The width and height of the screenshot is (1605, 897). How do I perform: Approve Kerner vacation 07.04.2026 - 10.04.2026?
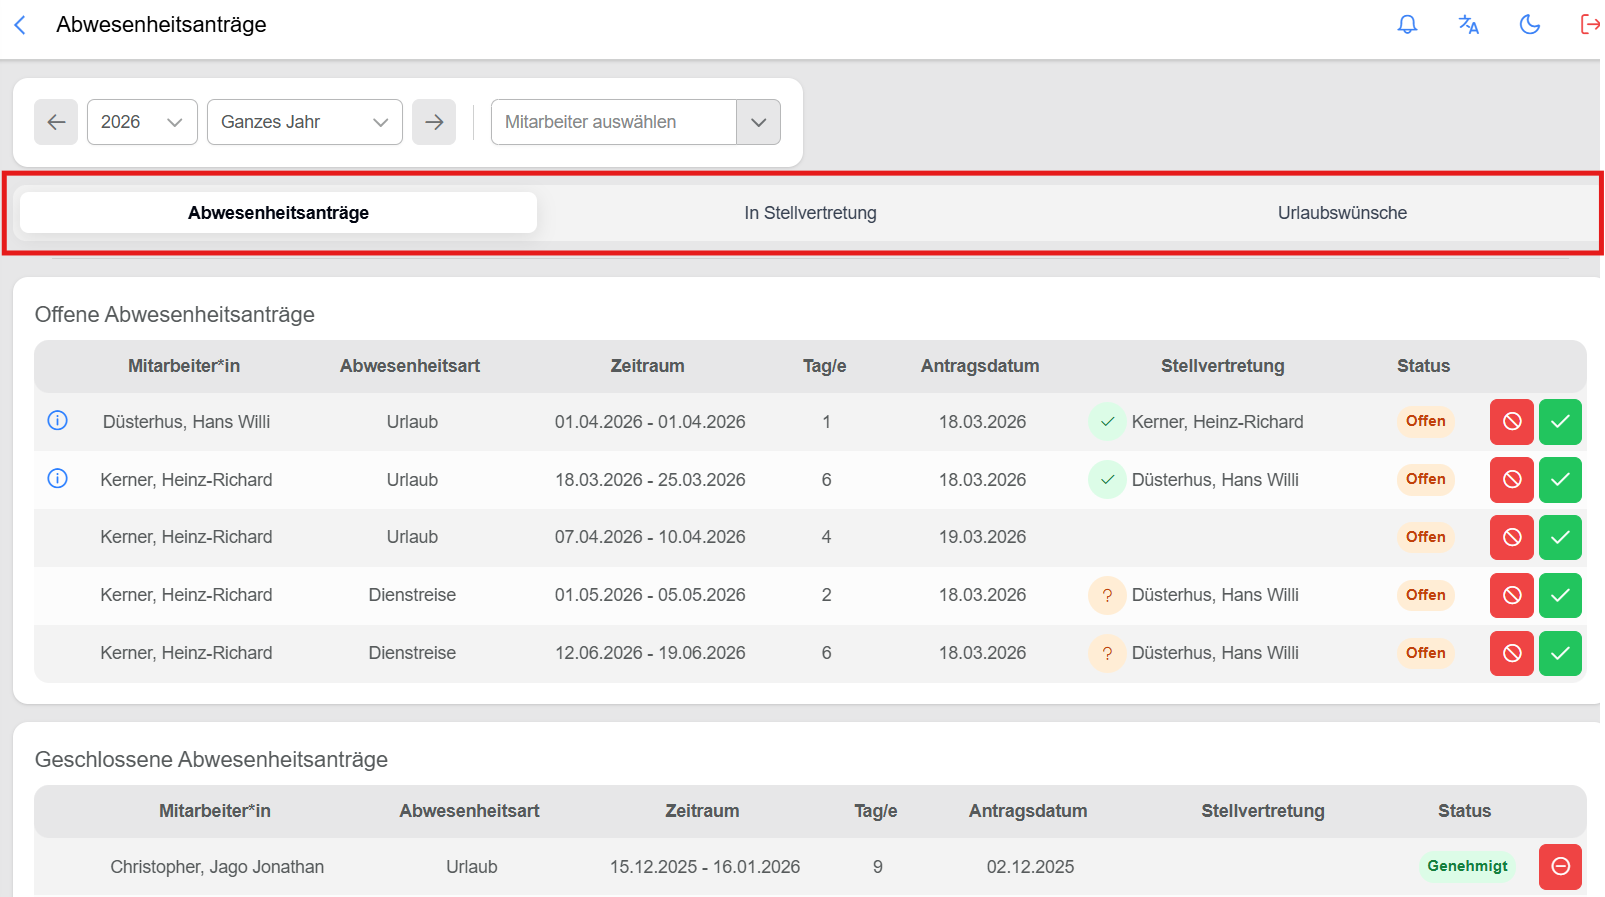1559,538
